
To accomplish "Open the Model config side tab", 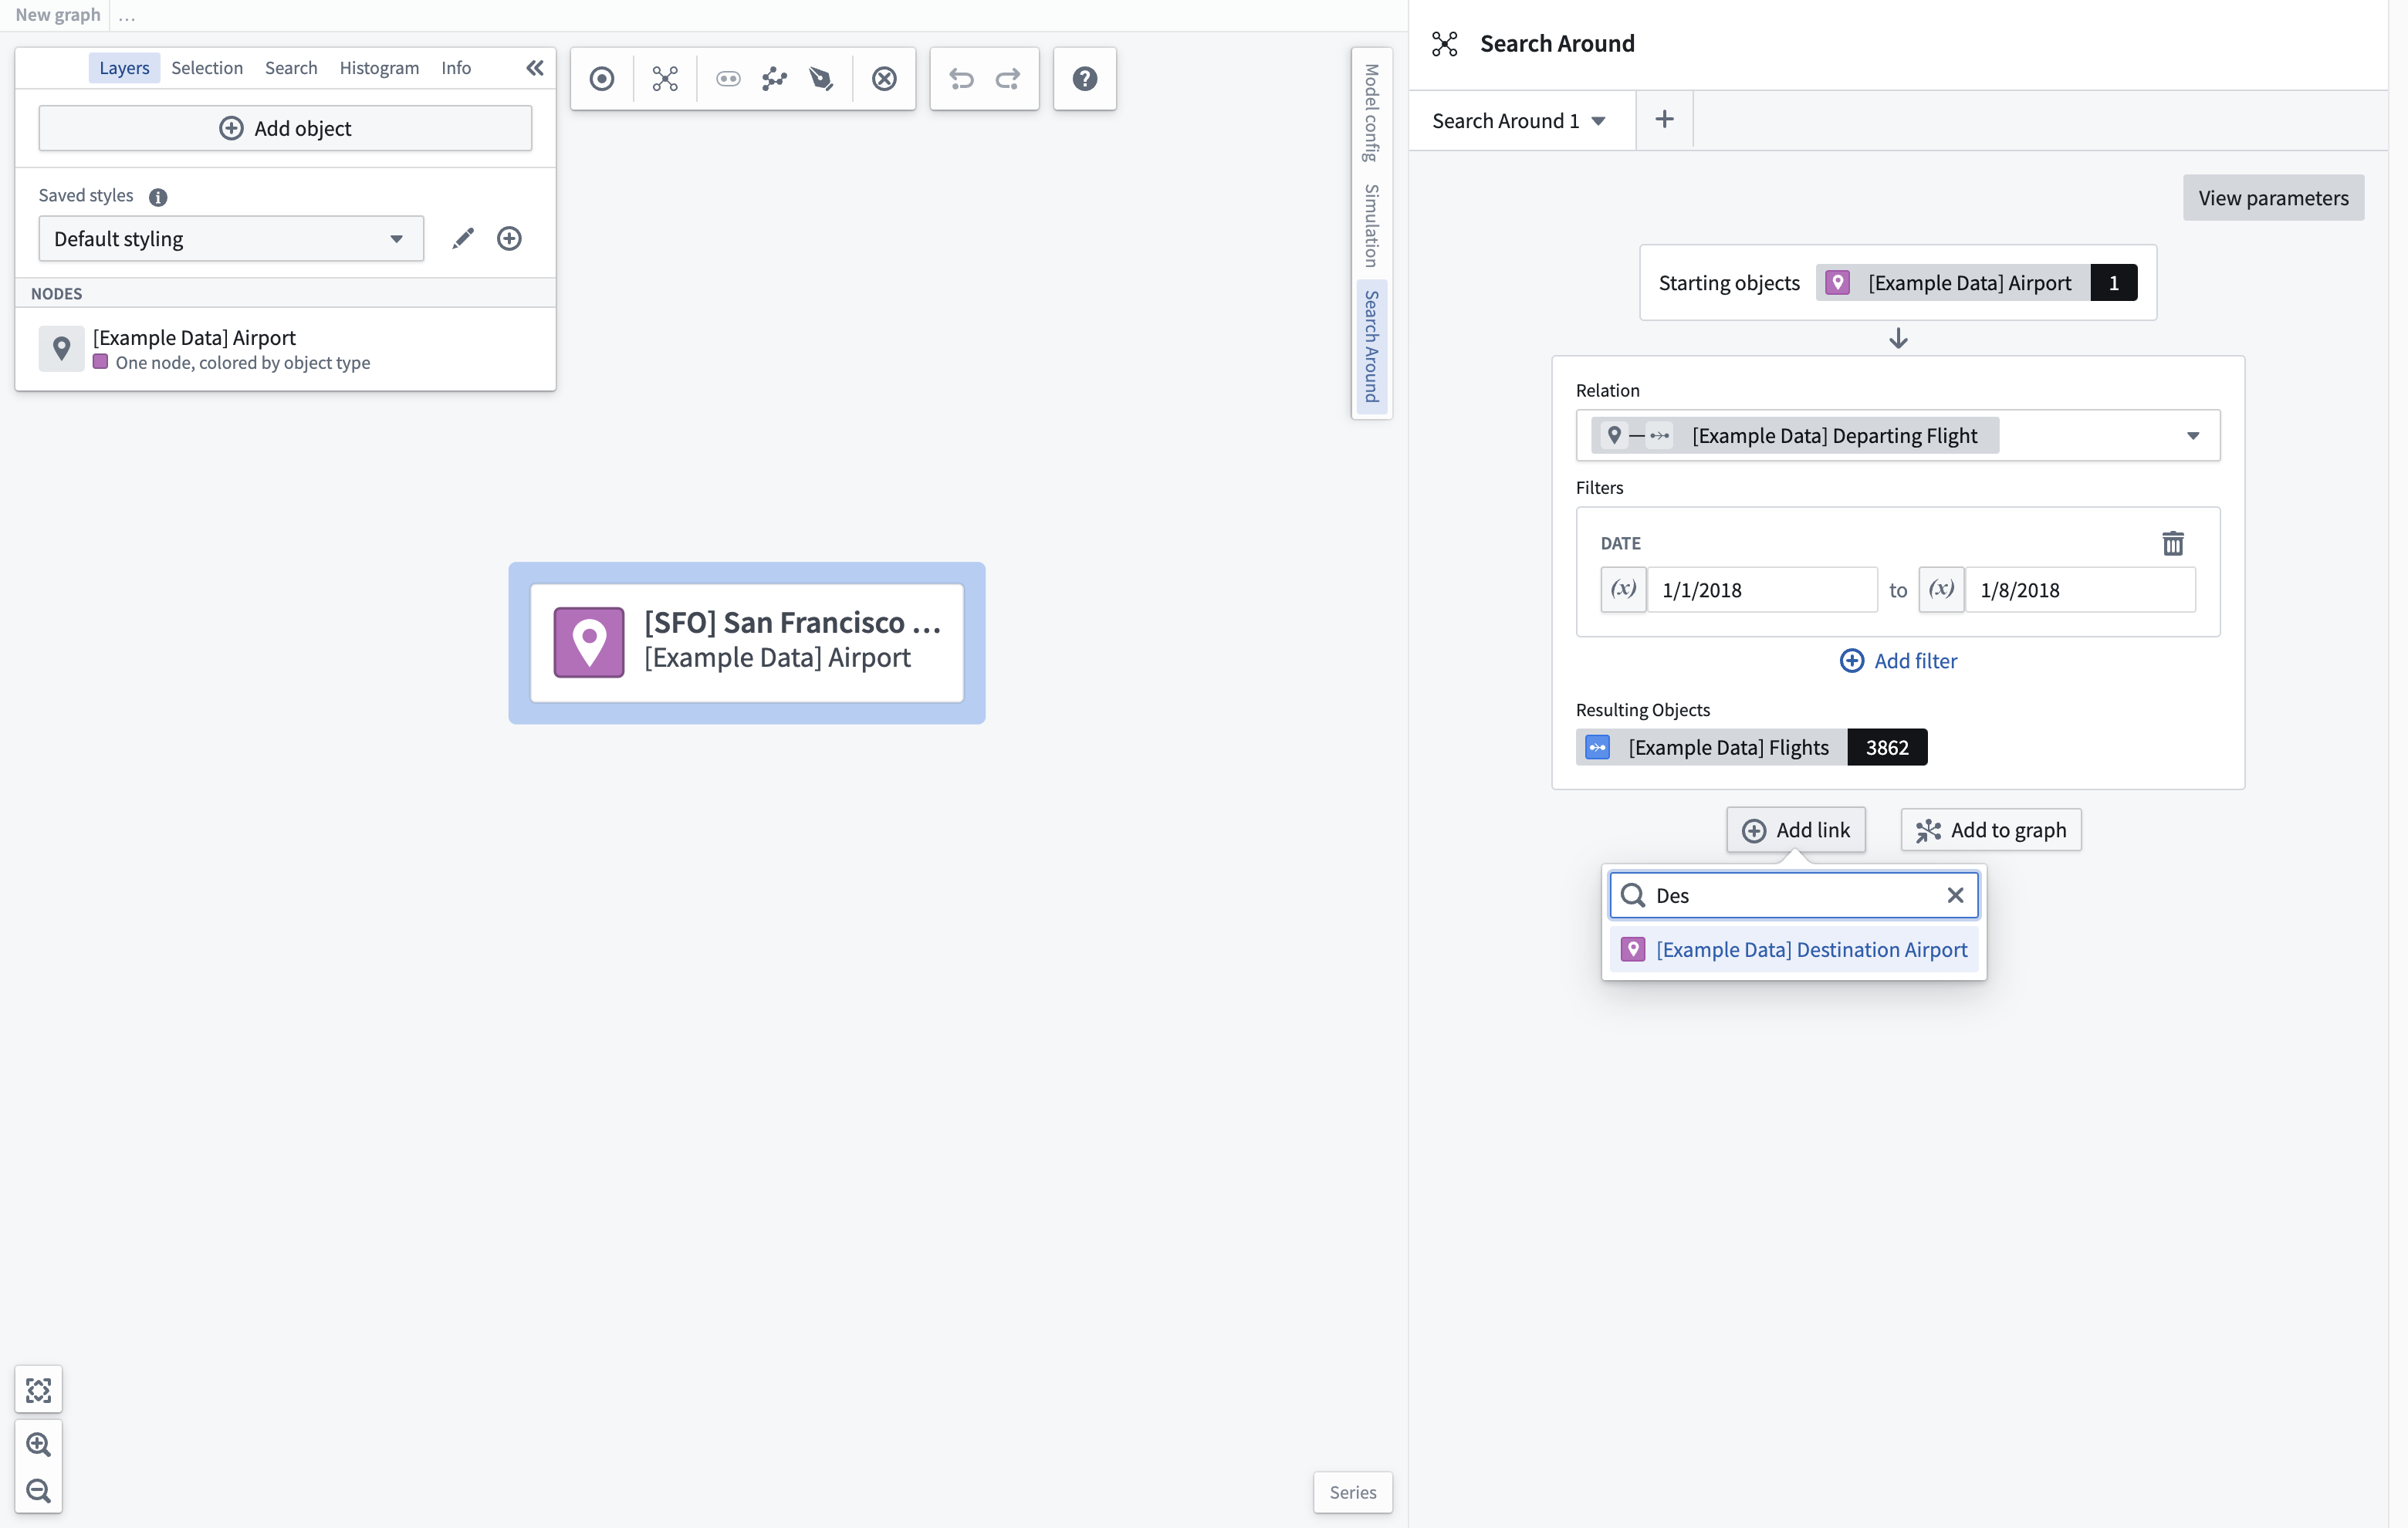I will pyautogui.click(x=1371, y=113).
